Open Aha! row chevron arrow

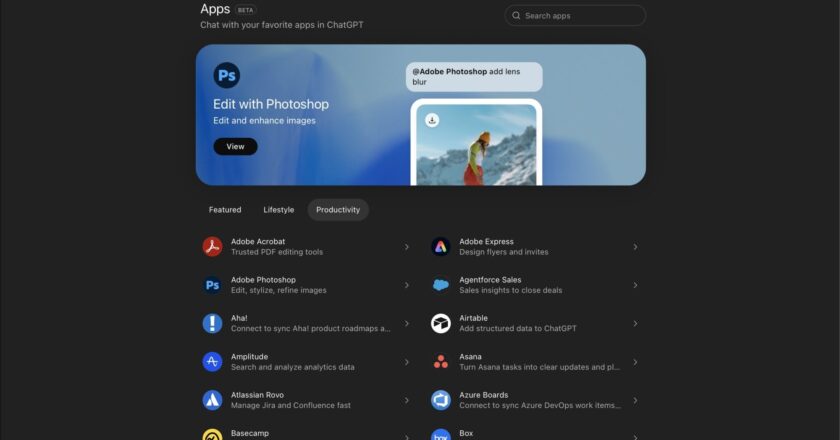pos(407,324)
